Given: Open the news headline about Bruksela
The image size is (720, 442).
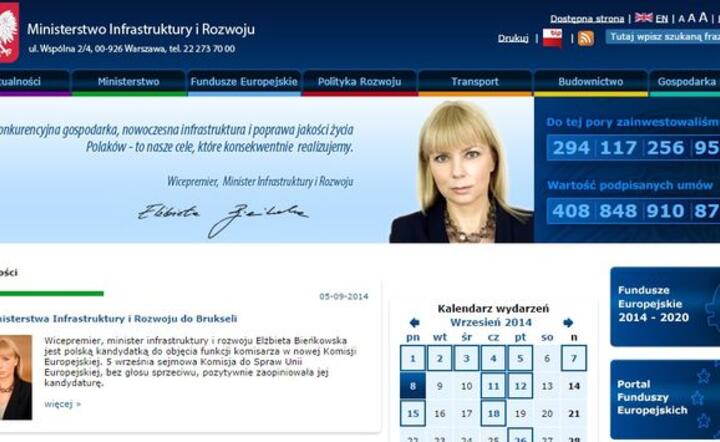Looking at the screenshot, I should (118, 319).
